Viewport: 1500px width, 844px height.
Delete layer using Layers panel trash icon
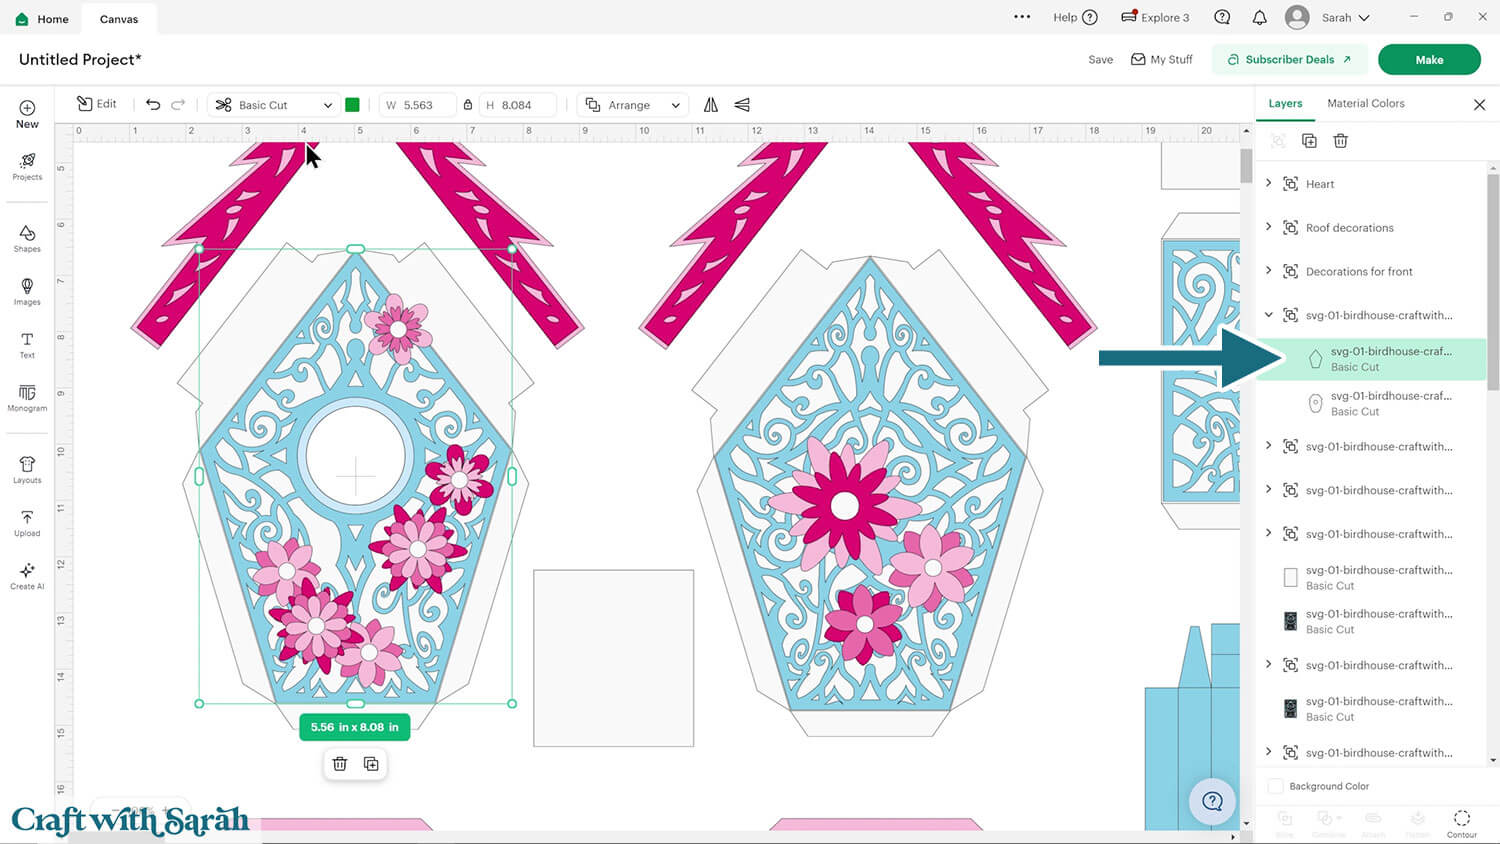1340,141
